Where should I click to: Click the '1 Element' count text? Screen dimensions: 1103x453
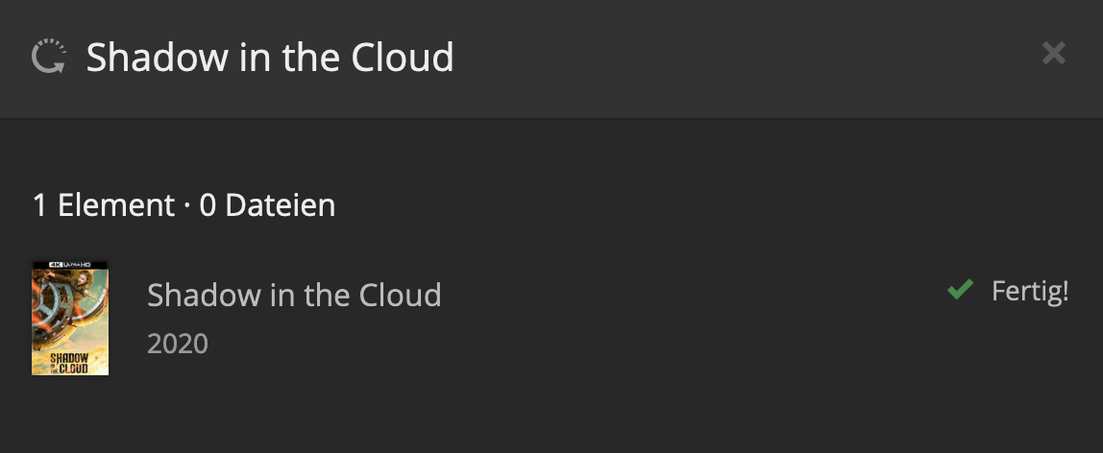[103, 205]
